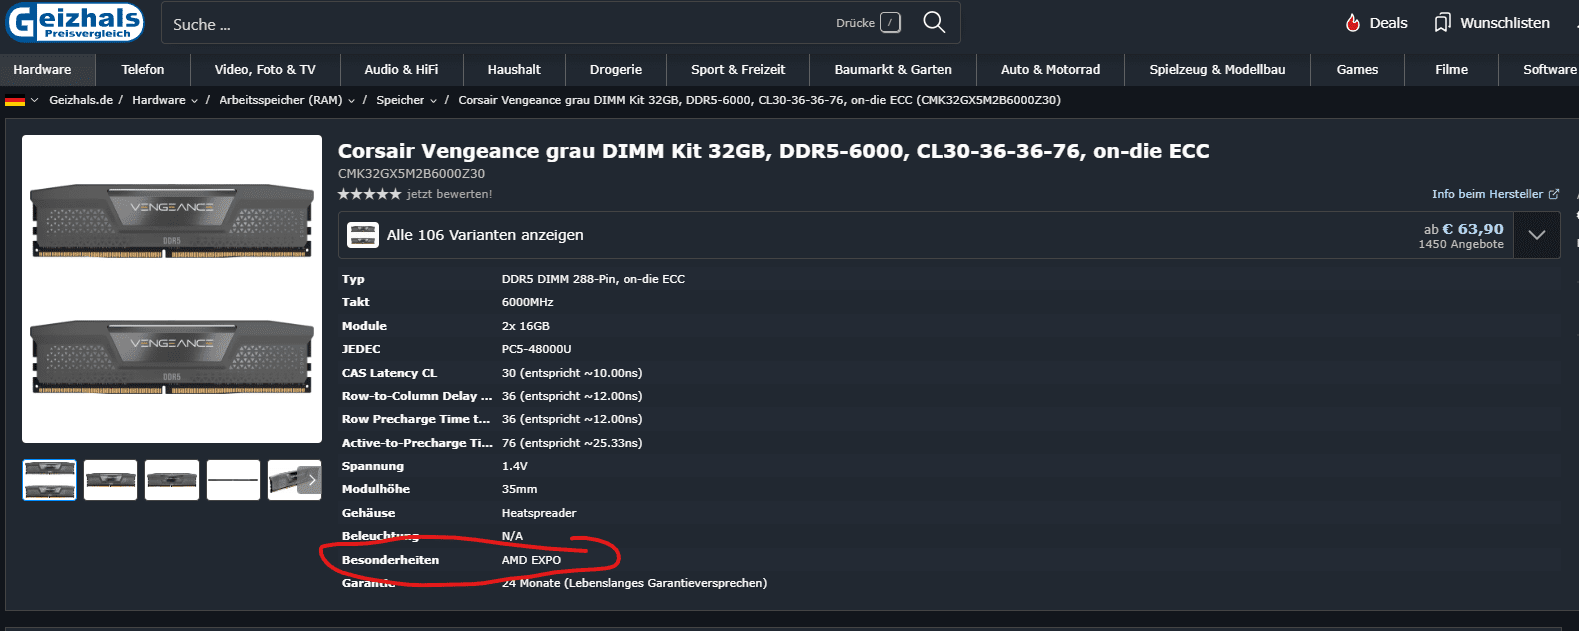
Task: Click the RAM variants icon
Action: (x=362, y=235)
